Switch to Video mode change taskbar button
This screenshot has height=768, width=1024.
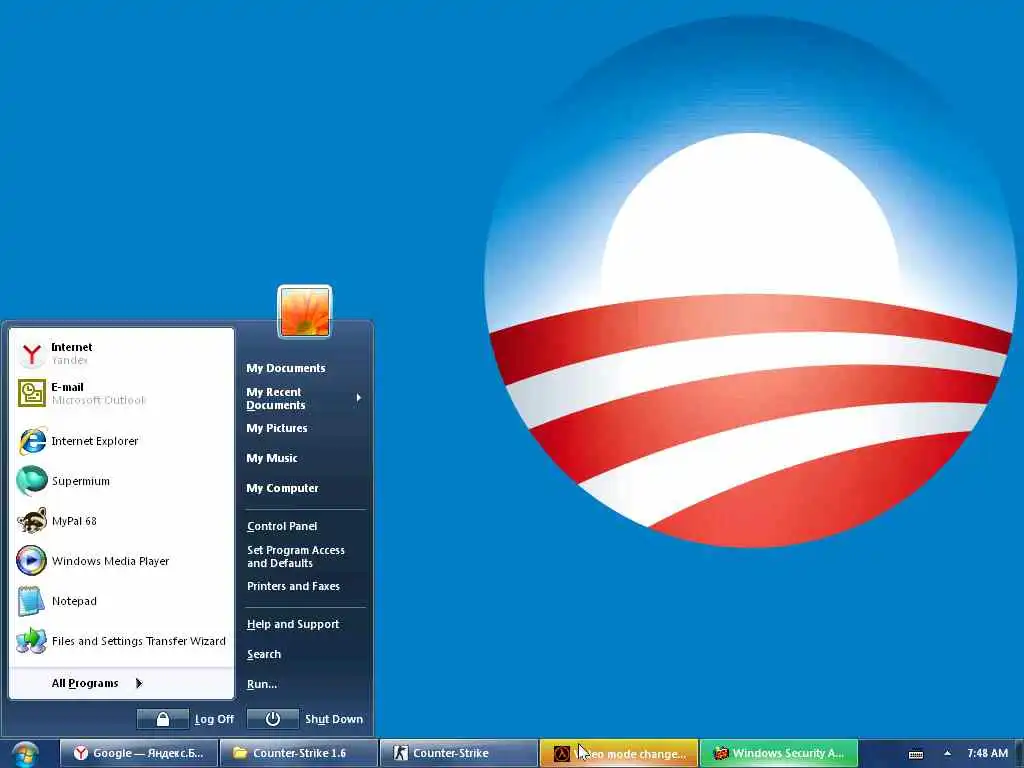(x=619, y=753)
